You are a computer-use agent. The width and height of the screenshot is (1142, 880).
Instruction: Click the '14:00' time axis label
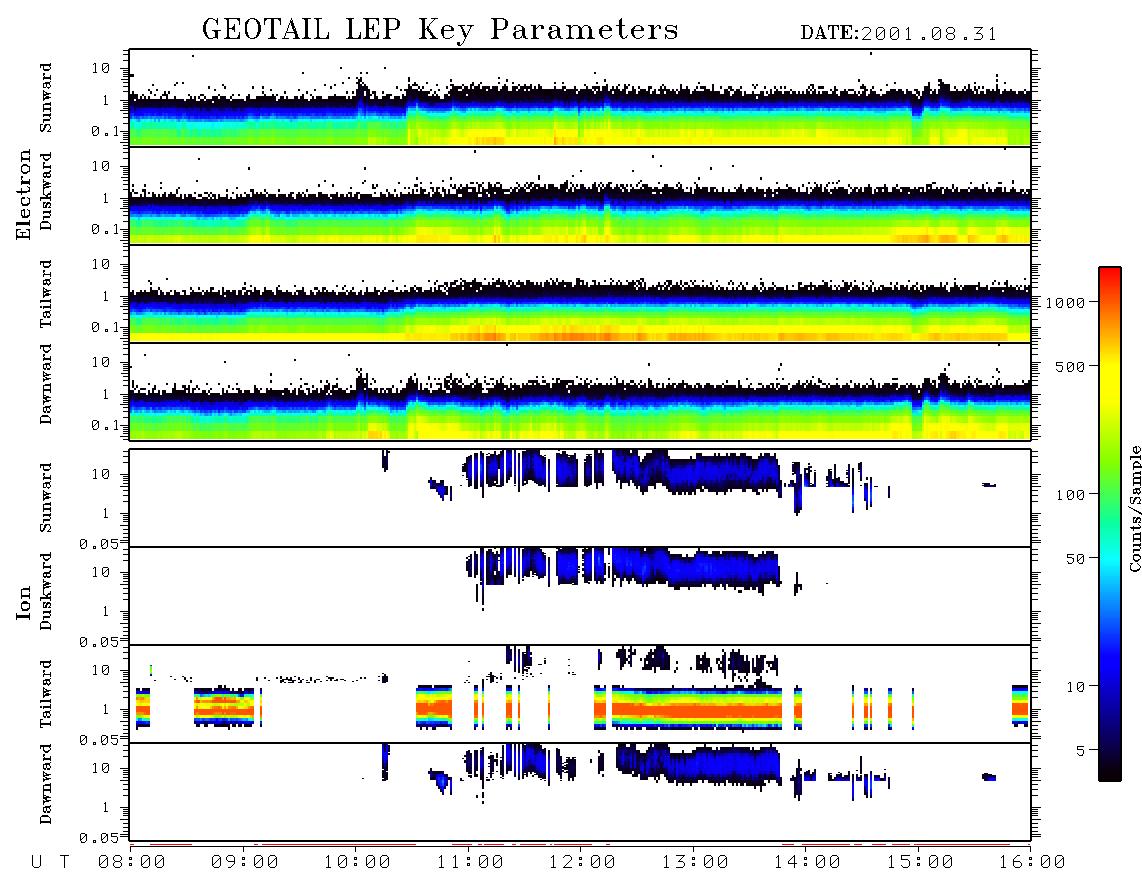point(807,863)
